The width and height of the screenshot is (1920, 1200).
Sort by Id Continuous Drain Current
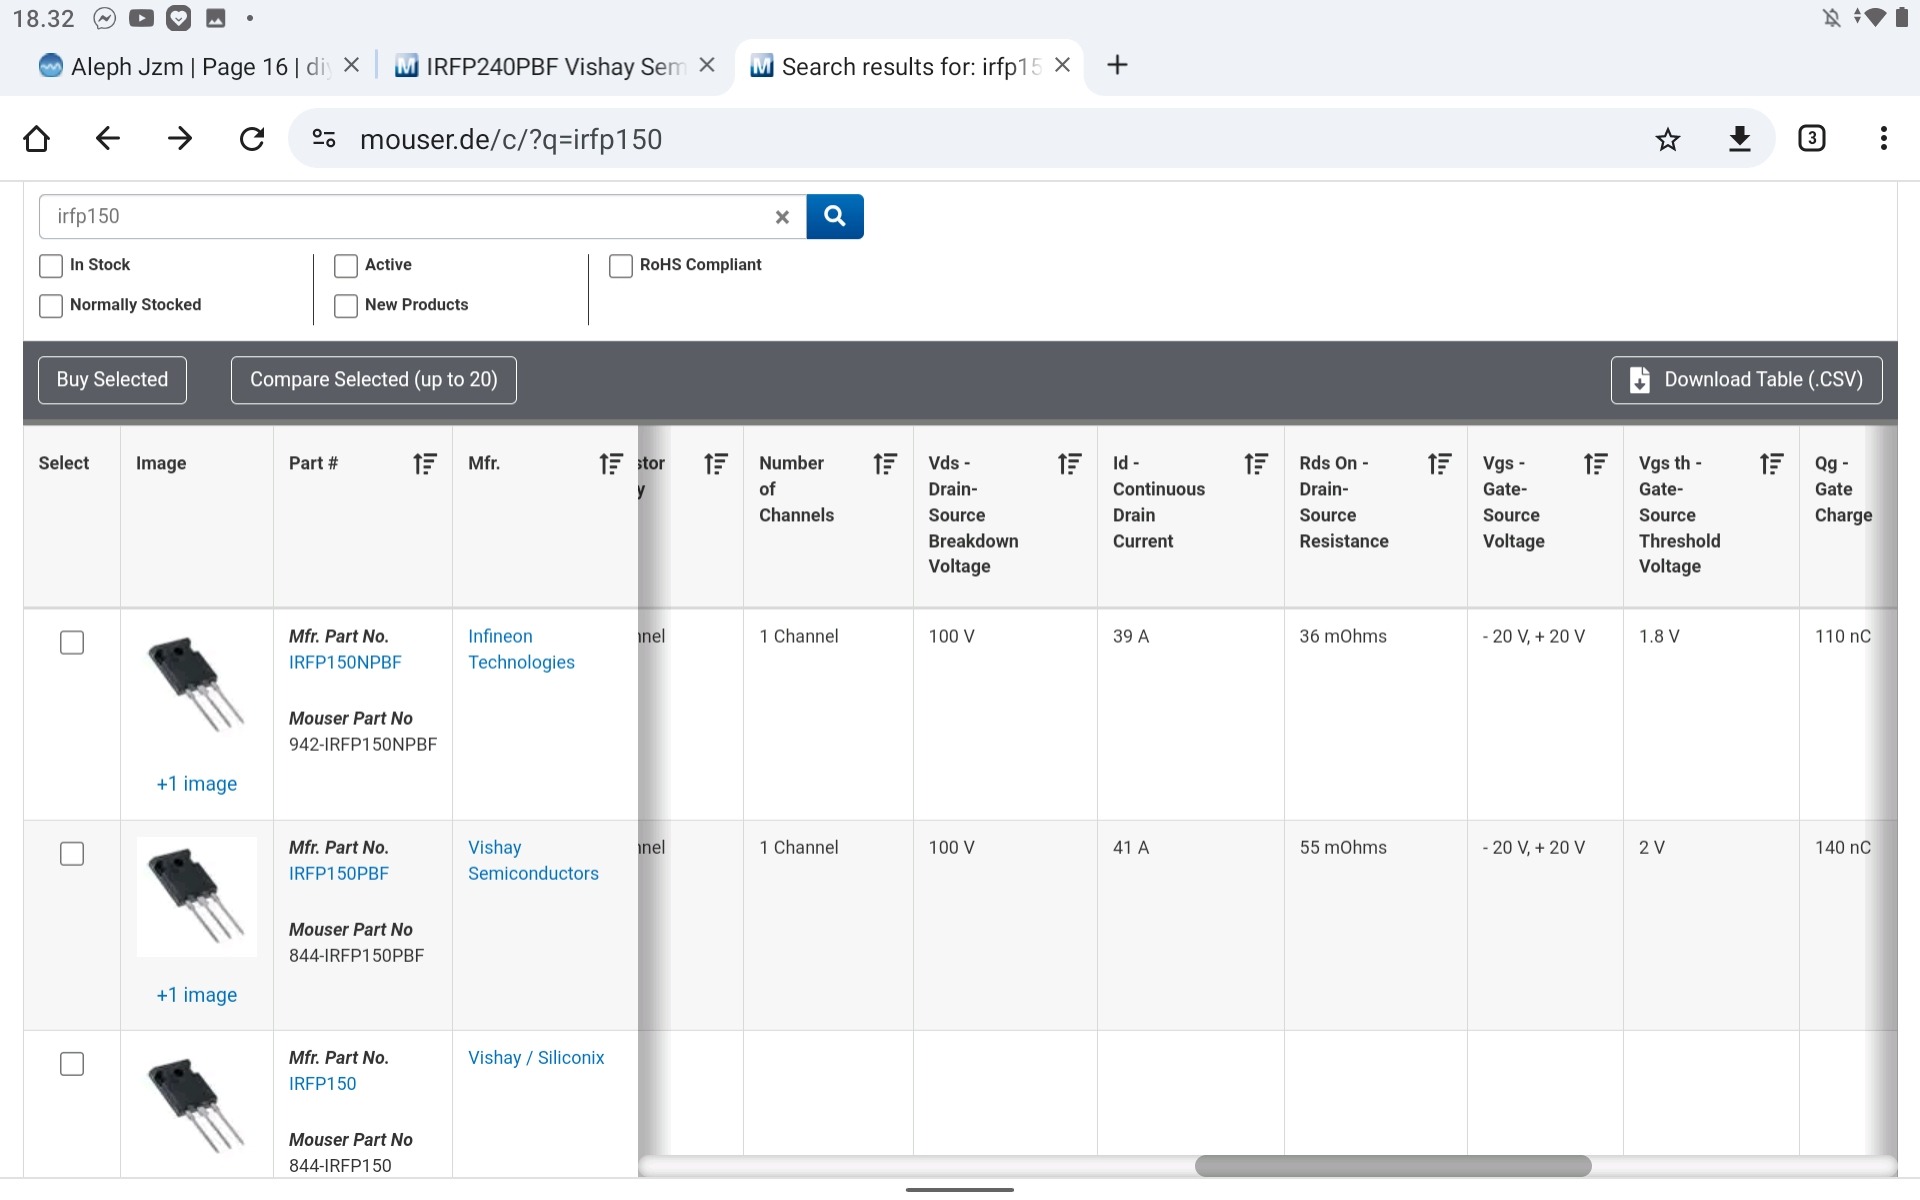click(1256, 464)
